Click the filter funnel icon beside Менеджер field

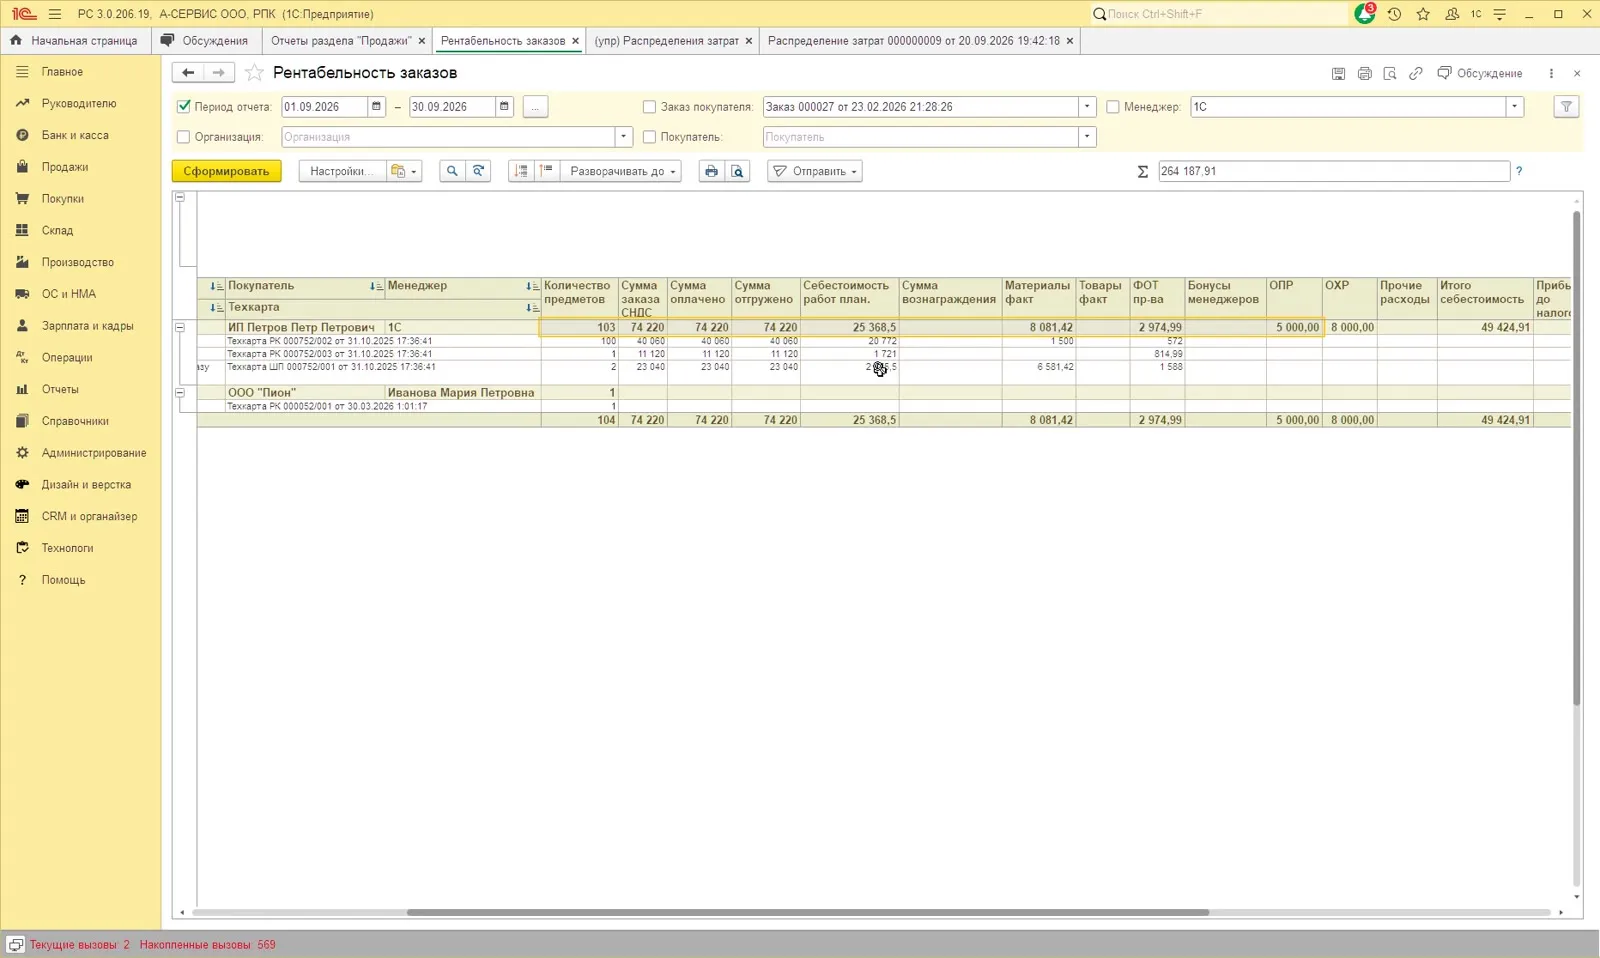(1566, 107)
